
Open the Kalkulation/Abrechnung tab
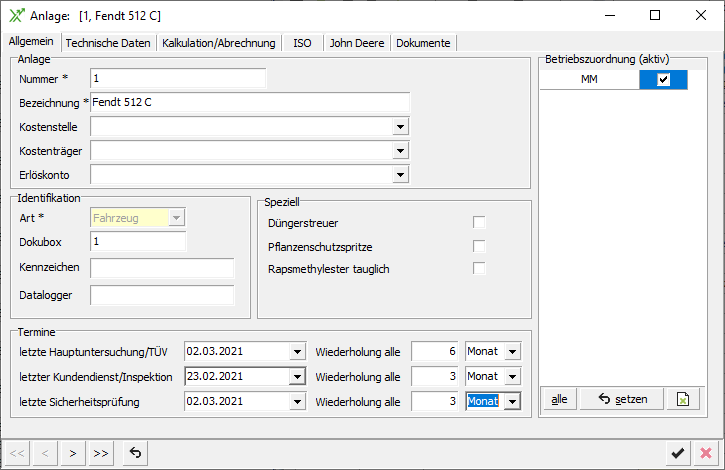click(219, 43)
